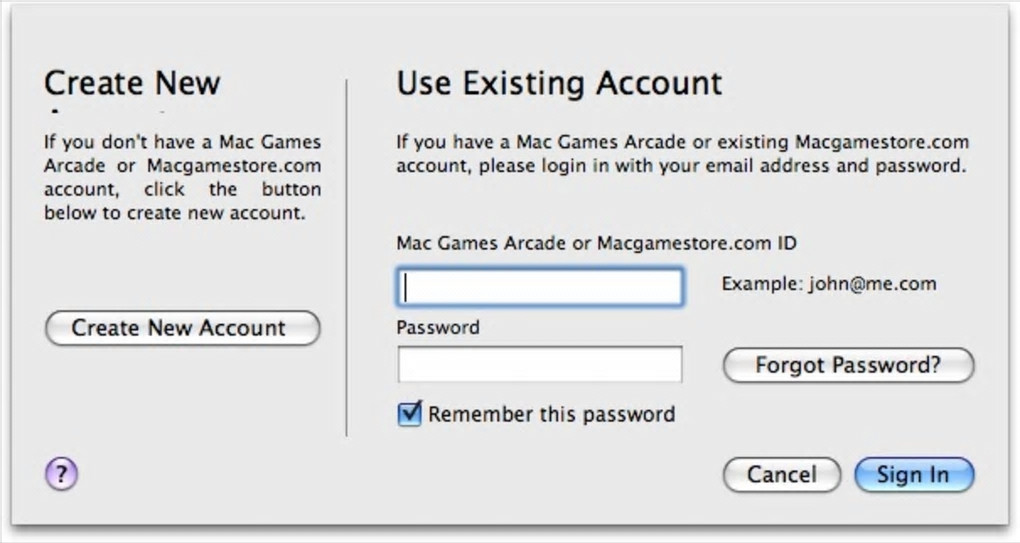Cancel the sign-in dialog

click(x=781, y=475)
